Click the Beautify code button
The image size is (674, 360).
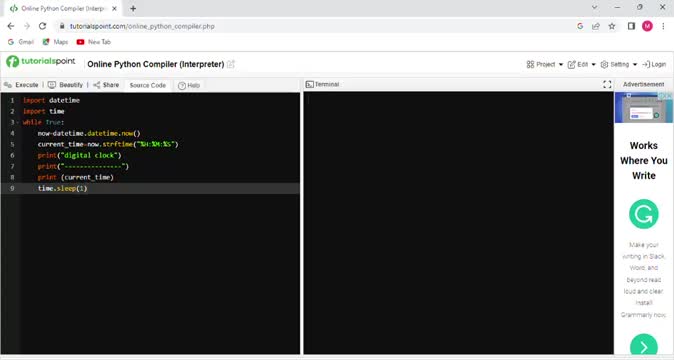click(x=65, y=85)
